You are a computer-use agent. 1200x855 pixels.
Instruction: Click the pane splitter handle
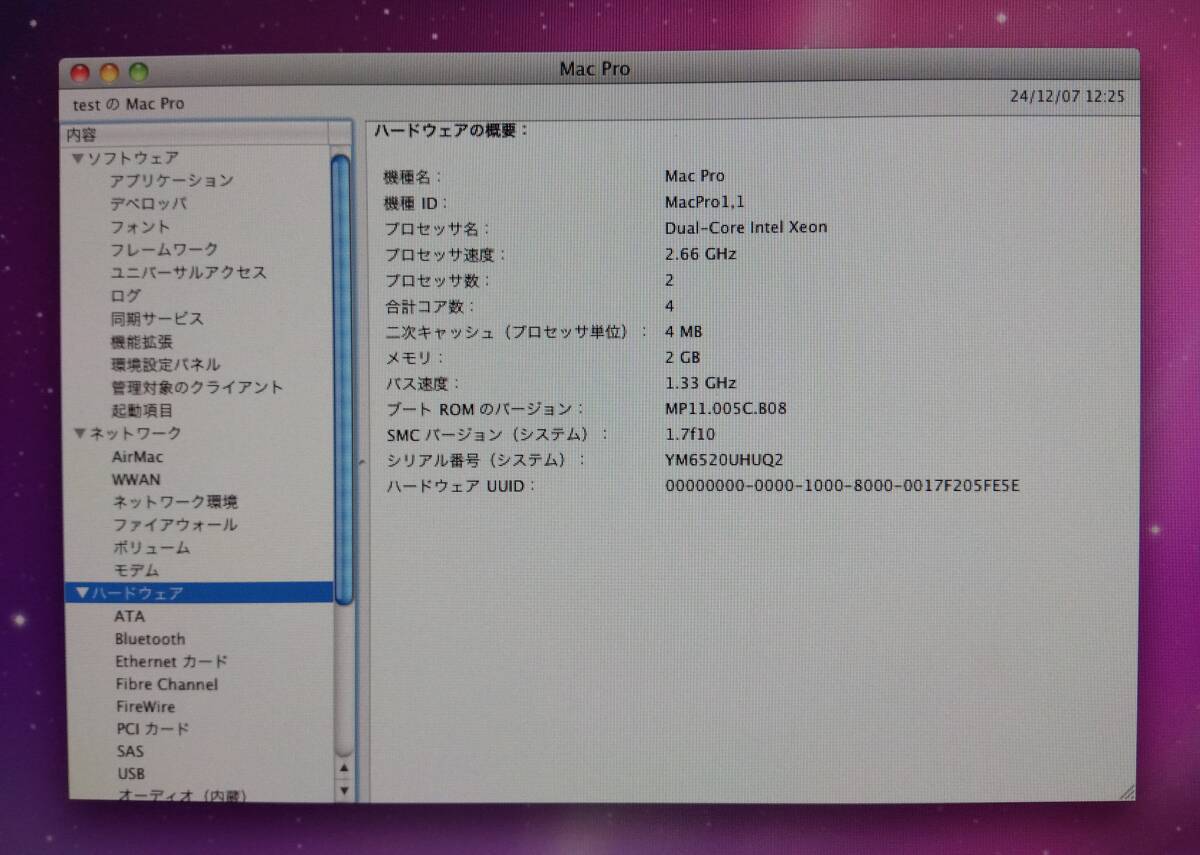(x=361, y=463)
